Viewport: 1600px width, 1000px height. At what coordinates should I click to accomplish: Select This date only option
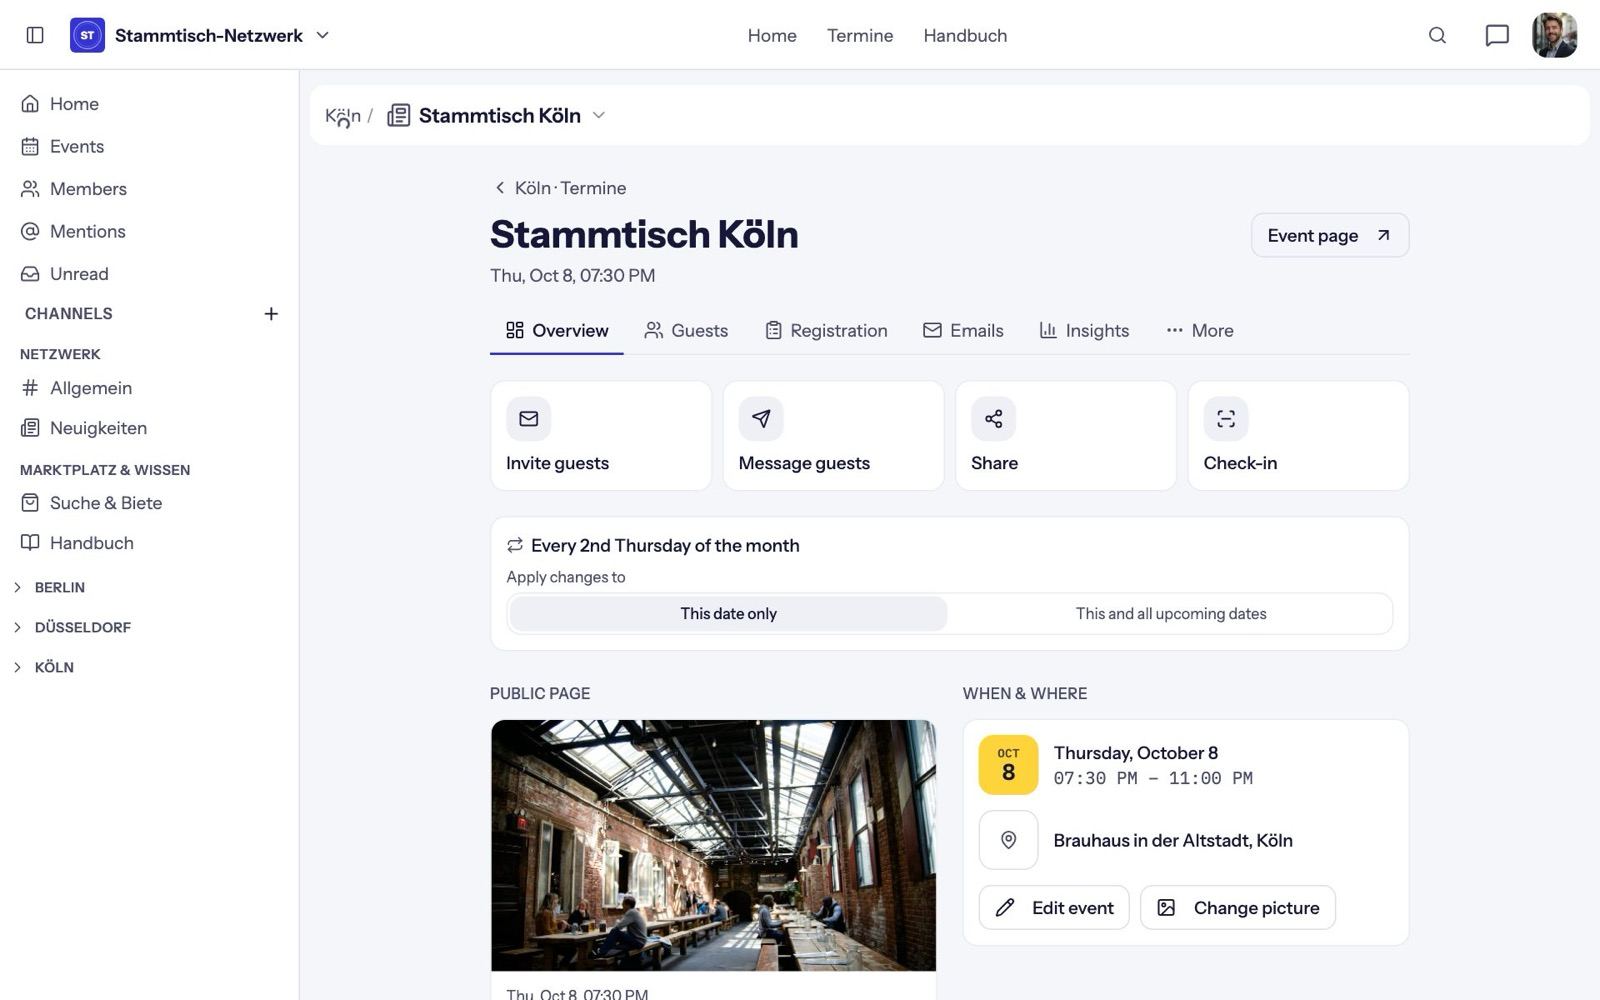(x=728, y=614)
